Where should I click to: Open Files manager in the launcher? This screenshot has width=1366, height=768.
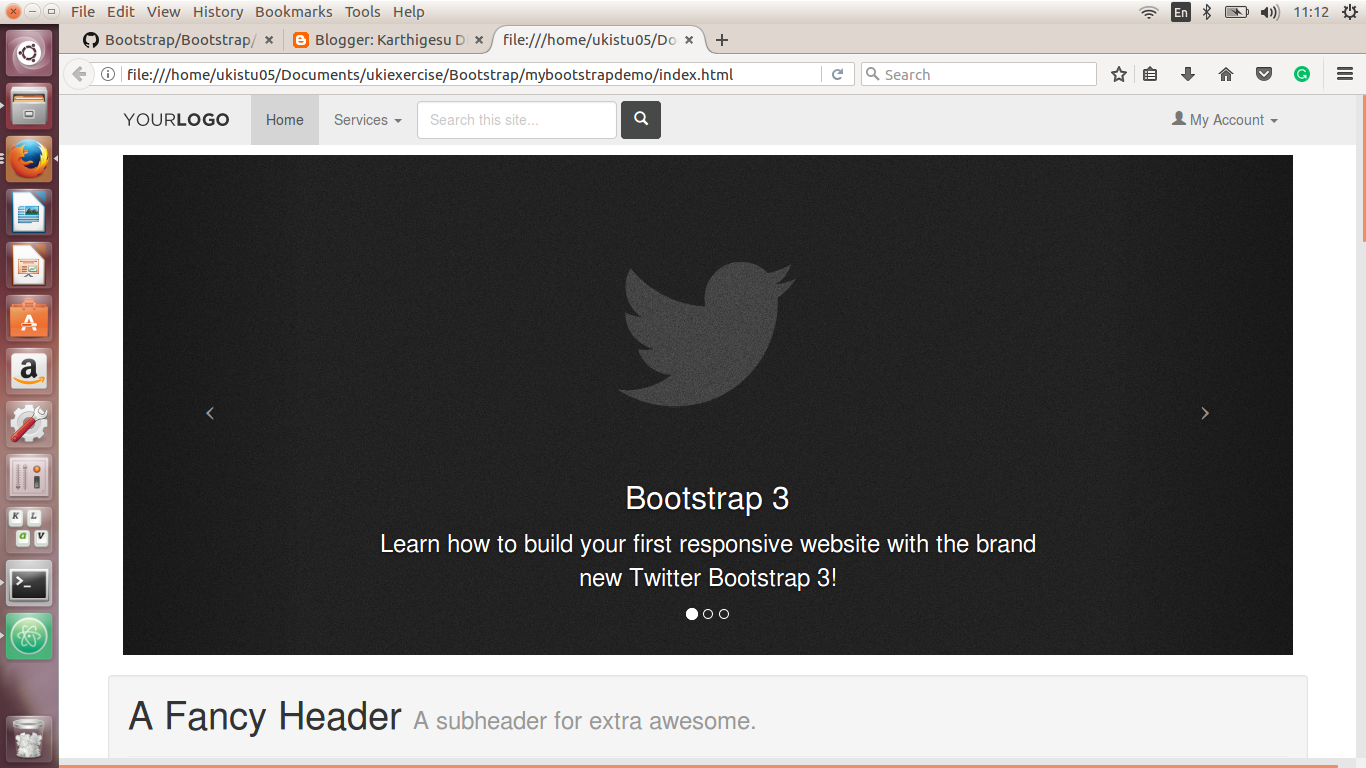click(29, 105)
